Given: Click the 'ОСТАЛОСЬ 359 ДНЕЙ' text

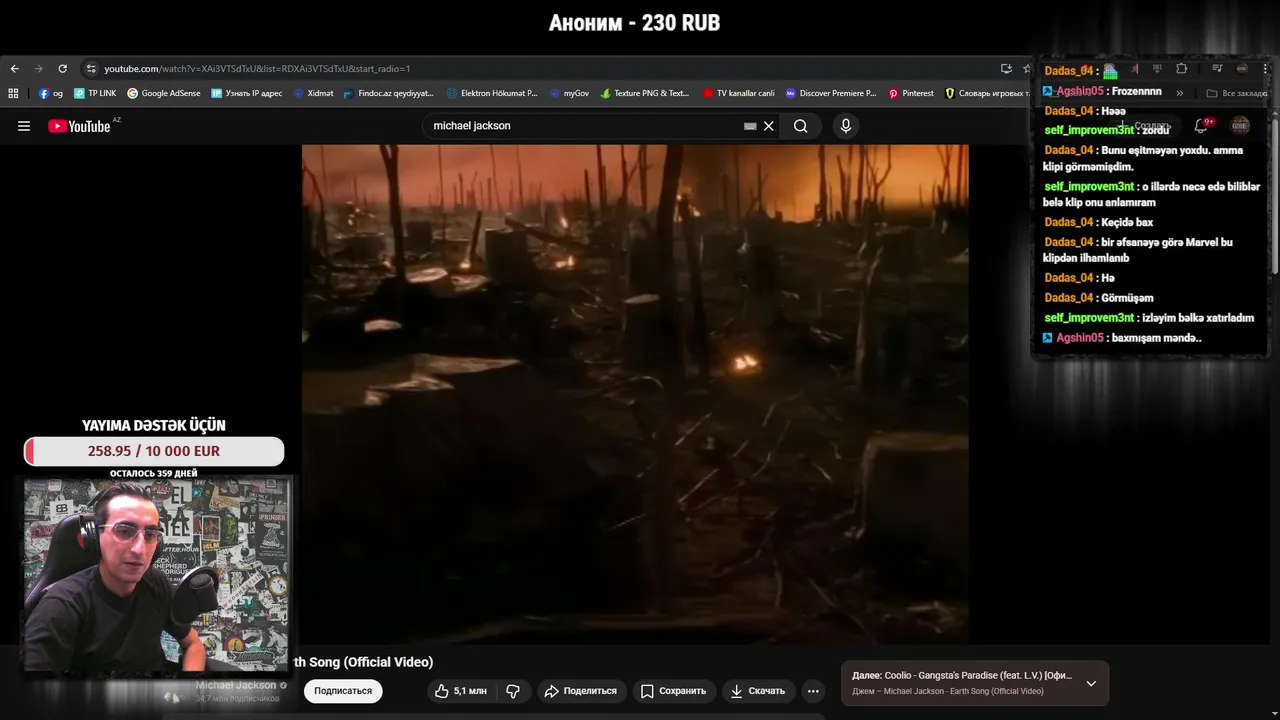Looking at the screenshot, I should tap(154, 473).
